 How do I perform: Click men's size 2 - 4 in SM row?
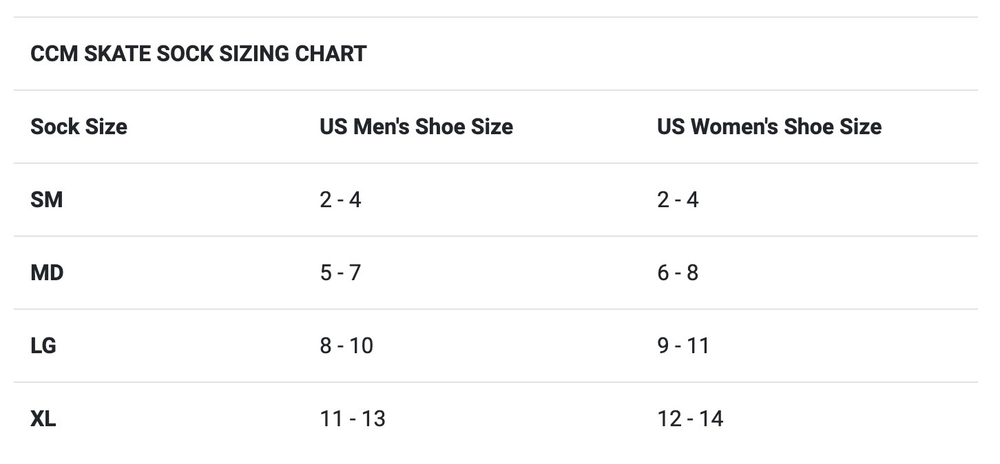(340, 200)
